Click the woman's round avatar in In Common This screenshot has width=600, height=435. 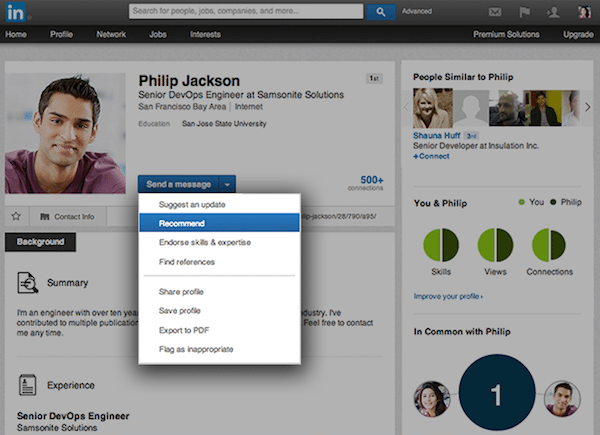pos(432,399)
